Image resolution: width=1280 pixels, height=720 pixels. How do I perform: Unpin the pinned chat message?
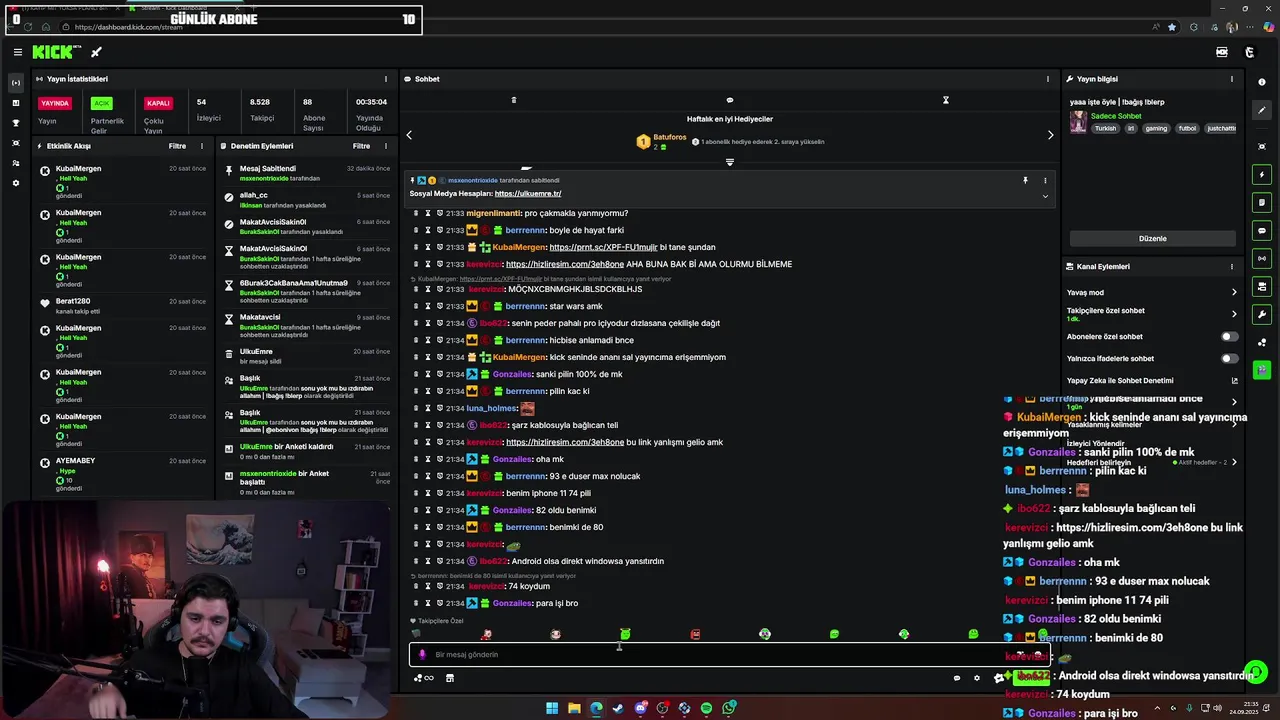click(x=1025, y=180)
